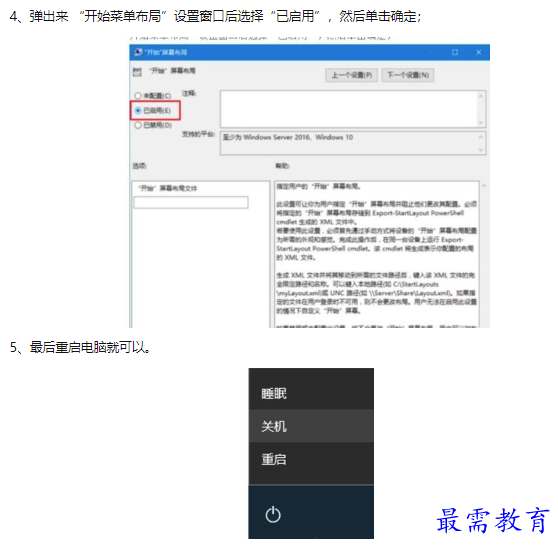Click the help panel scroll up arrow
The height and width of the screenshot is (552, 558).
coord(484,186)
